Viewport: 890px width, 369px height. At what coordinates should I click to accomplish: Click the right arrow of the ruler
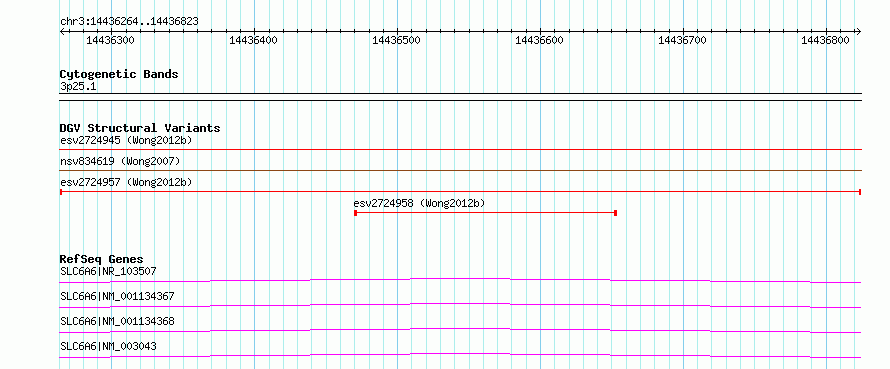(x=858, y=32)
